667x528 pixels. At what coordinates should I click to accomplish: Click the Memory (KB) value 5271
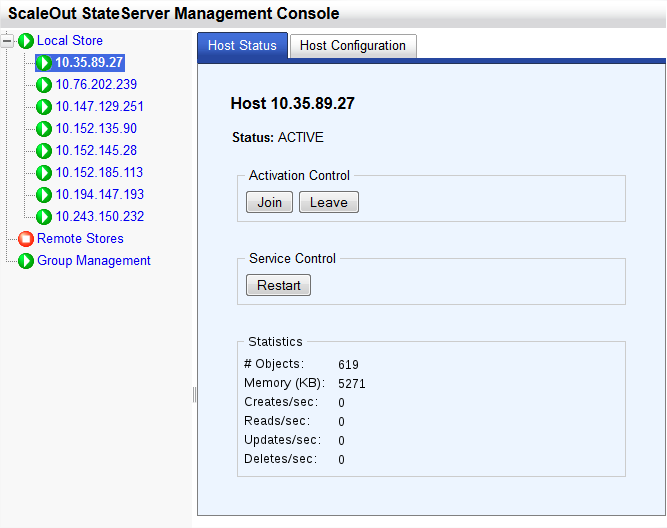pos(352,384)
